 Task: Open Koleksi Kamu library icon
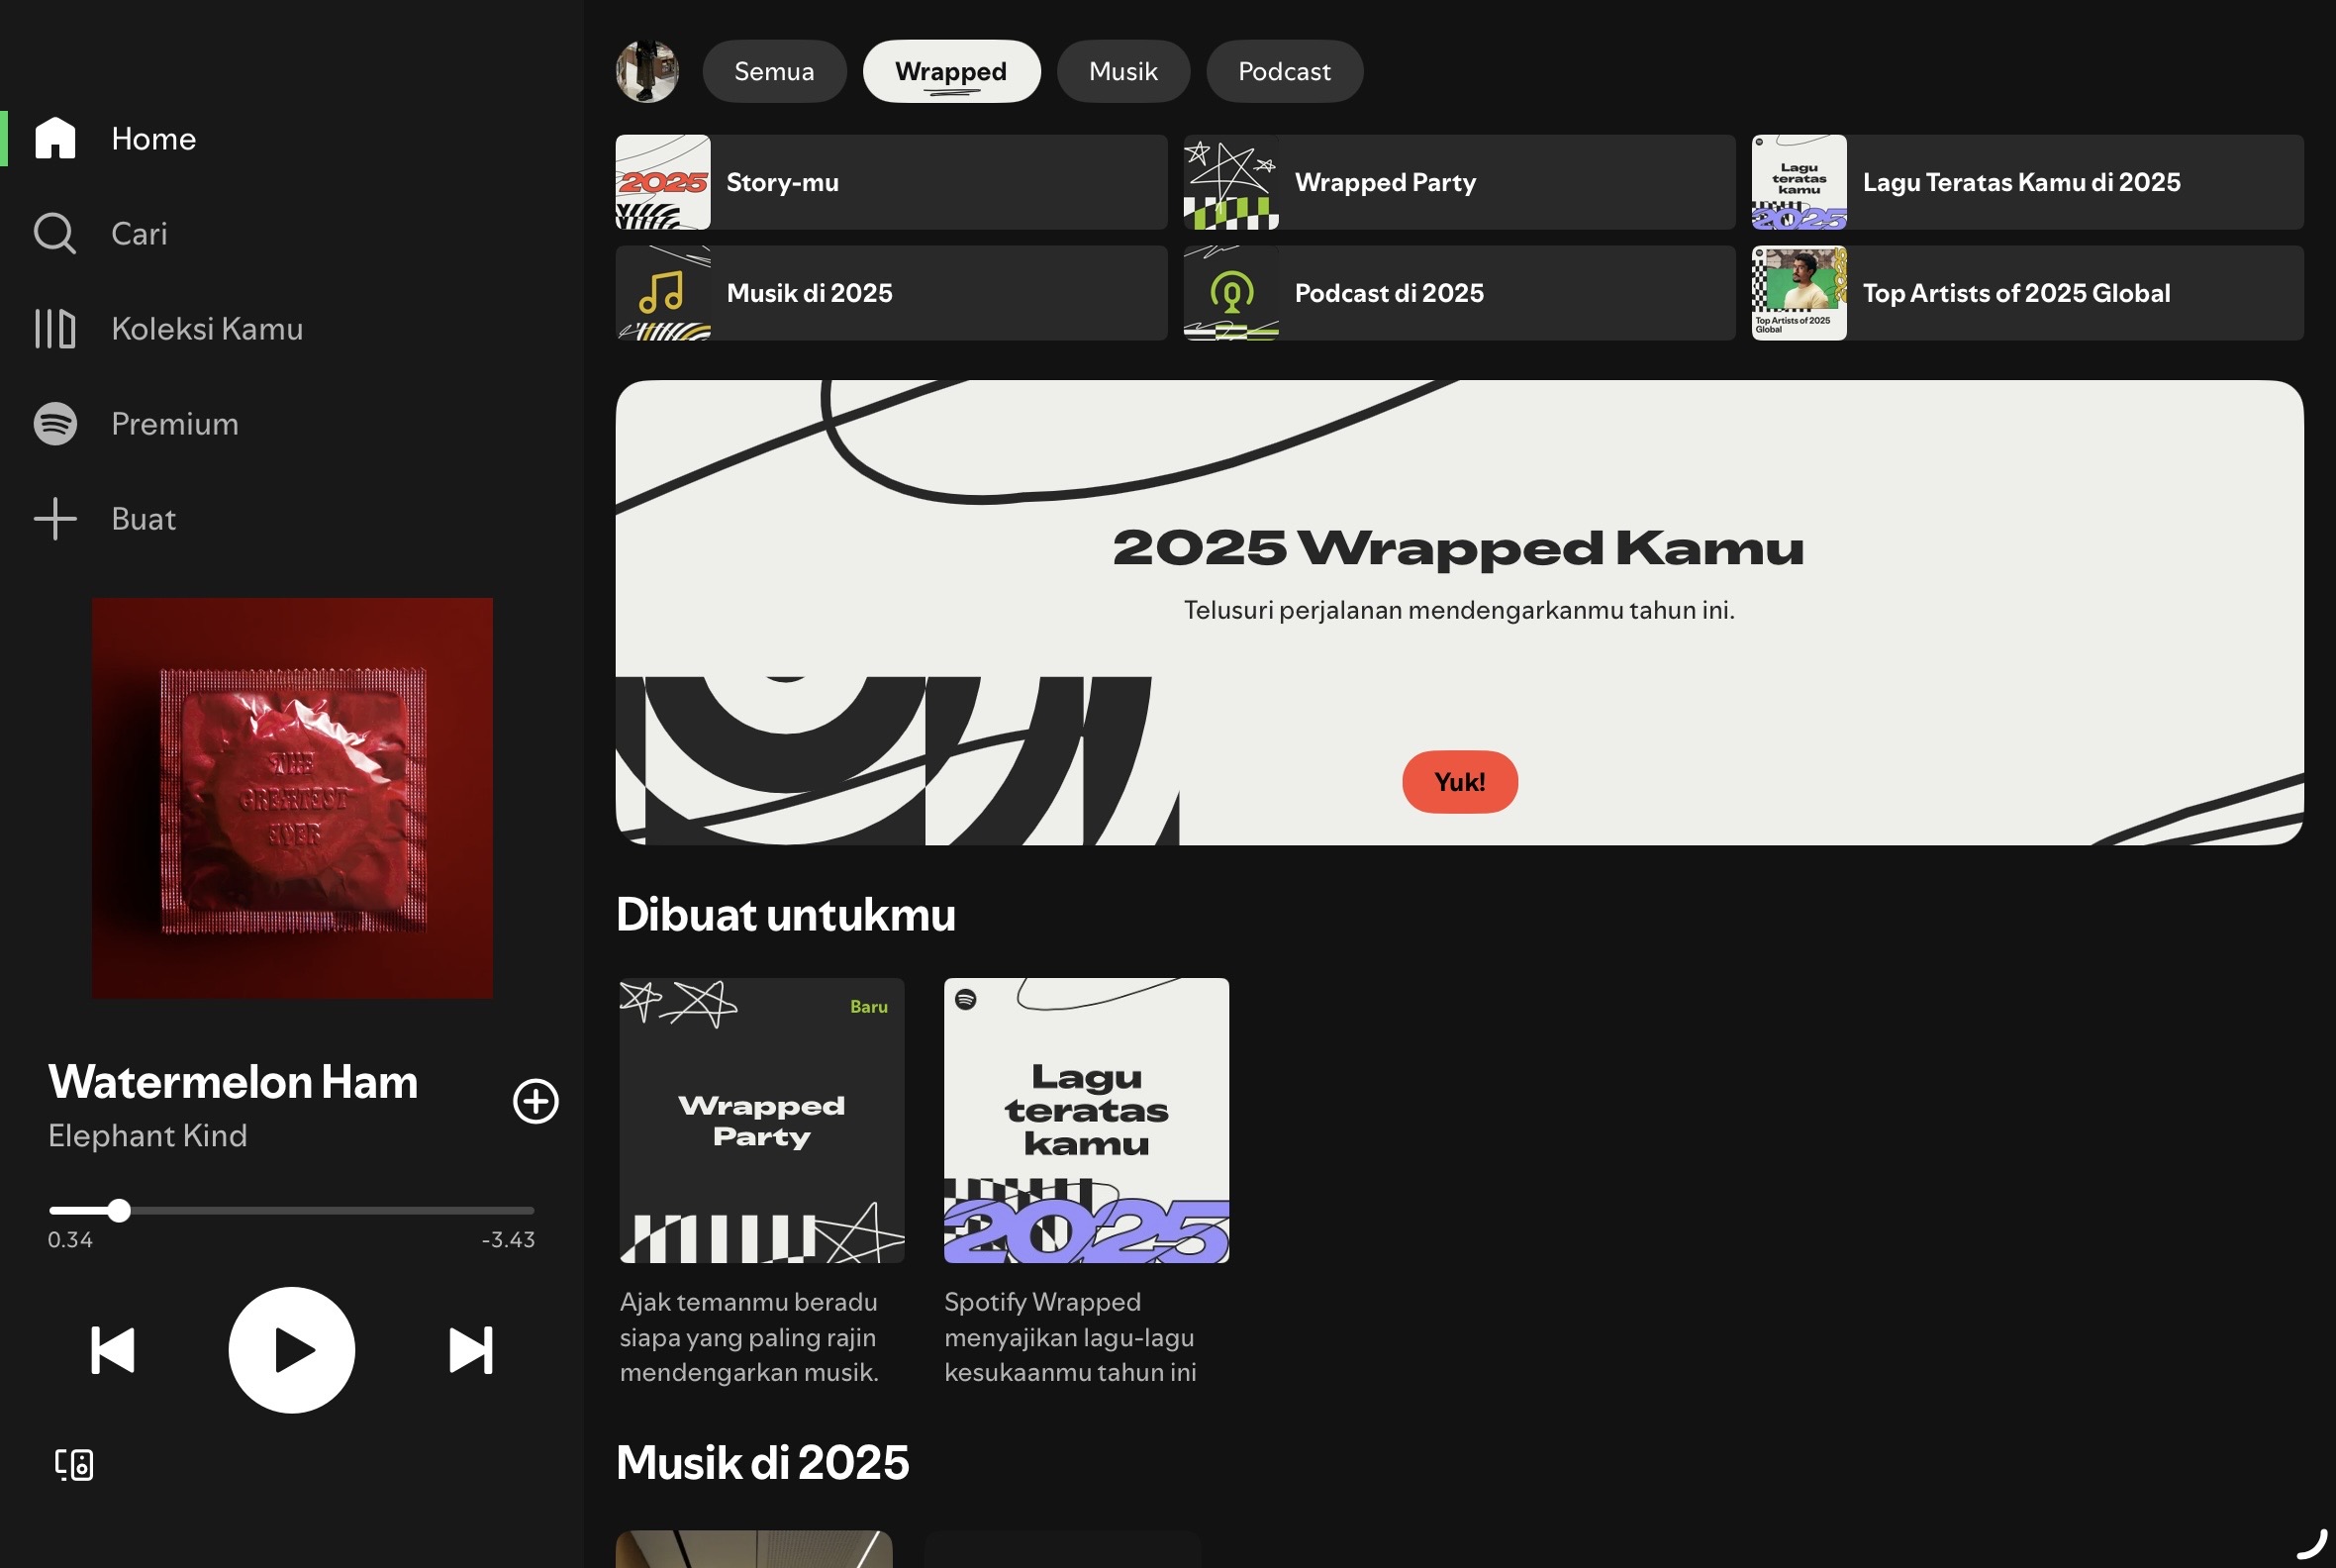55,328
